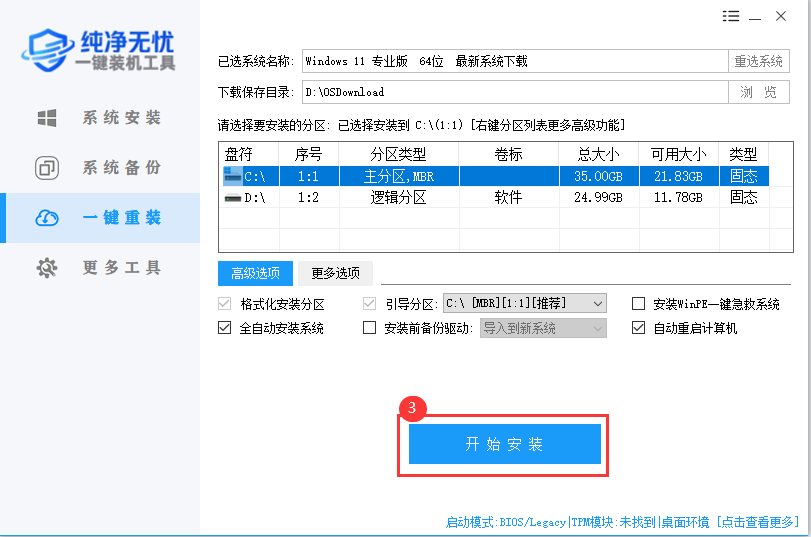This screenshot has height=537, width=811.
Task: Open the list menu icon in title bar
Action: pos(731,17)
